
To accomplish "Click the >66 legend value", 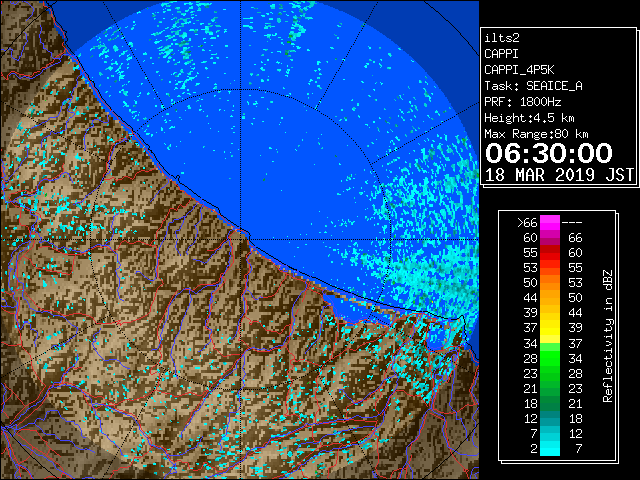I will [x=527, y=223].
